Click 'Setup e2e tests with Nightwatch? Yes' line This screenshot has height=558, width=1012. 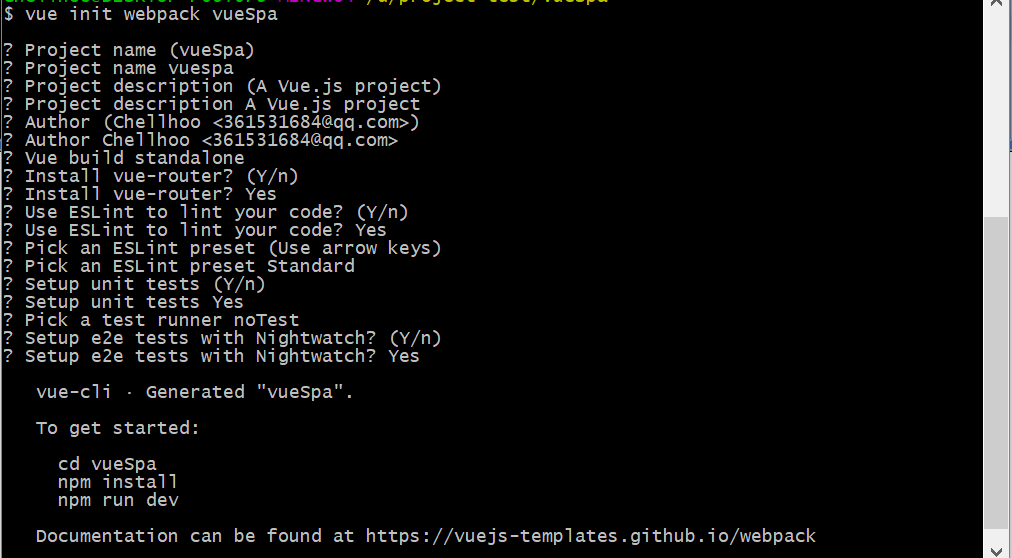point(222,356)
